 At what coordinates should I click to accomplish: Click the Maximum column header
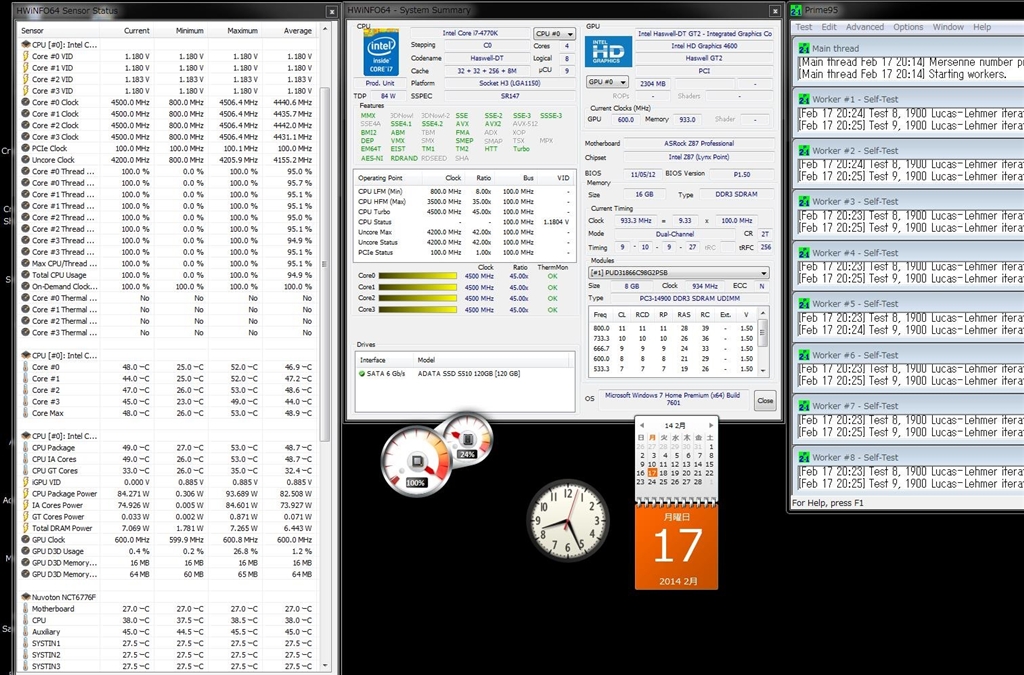[x=235, y=31]
